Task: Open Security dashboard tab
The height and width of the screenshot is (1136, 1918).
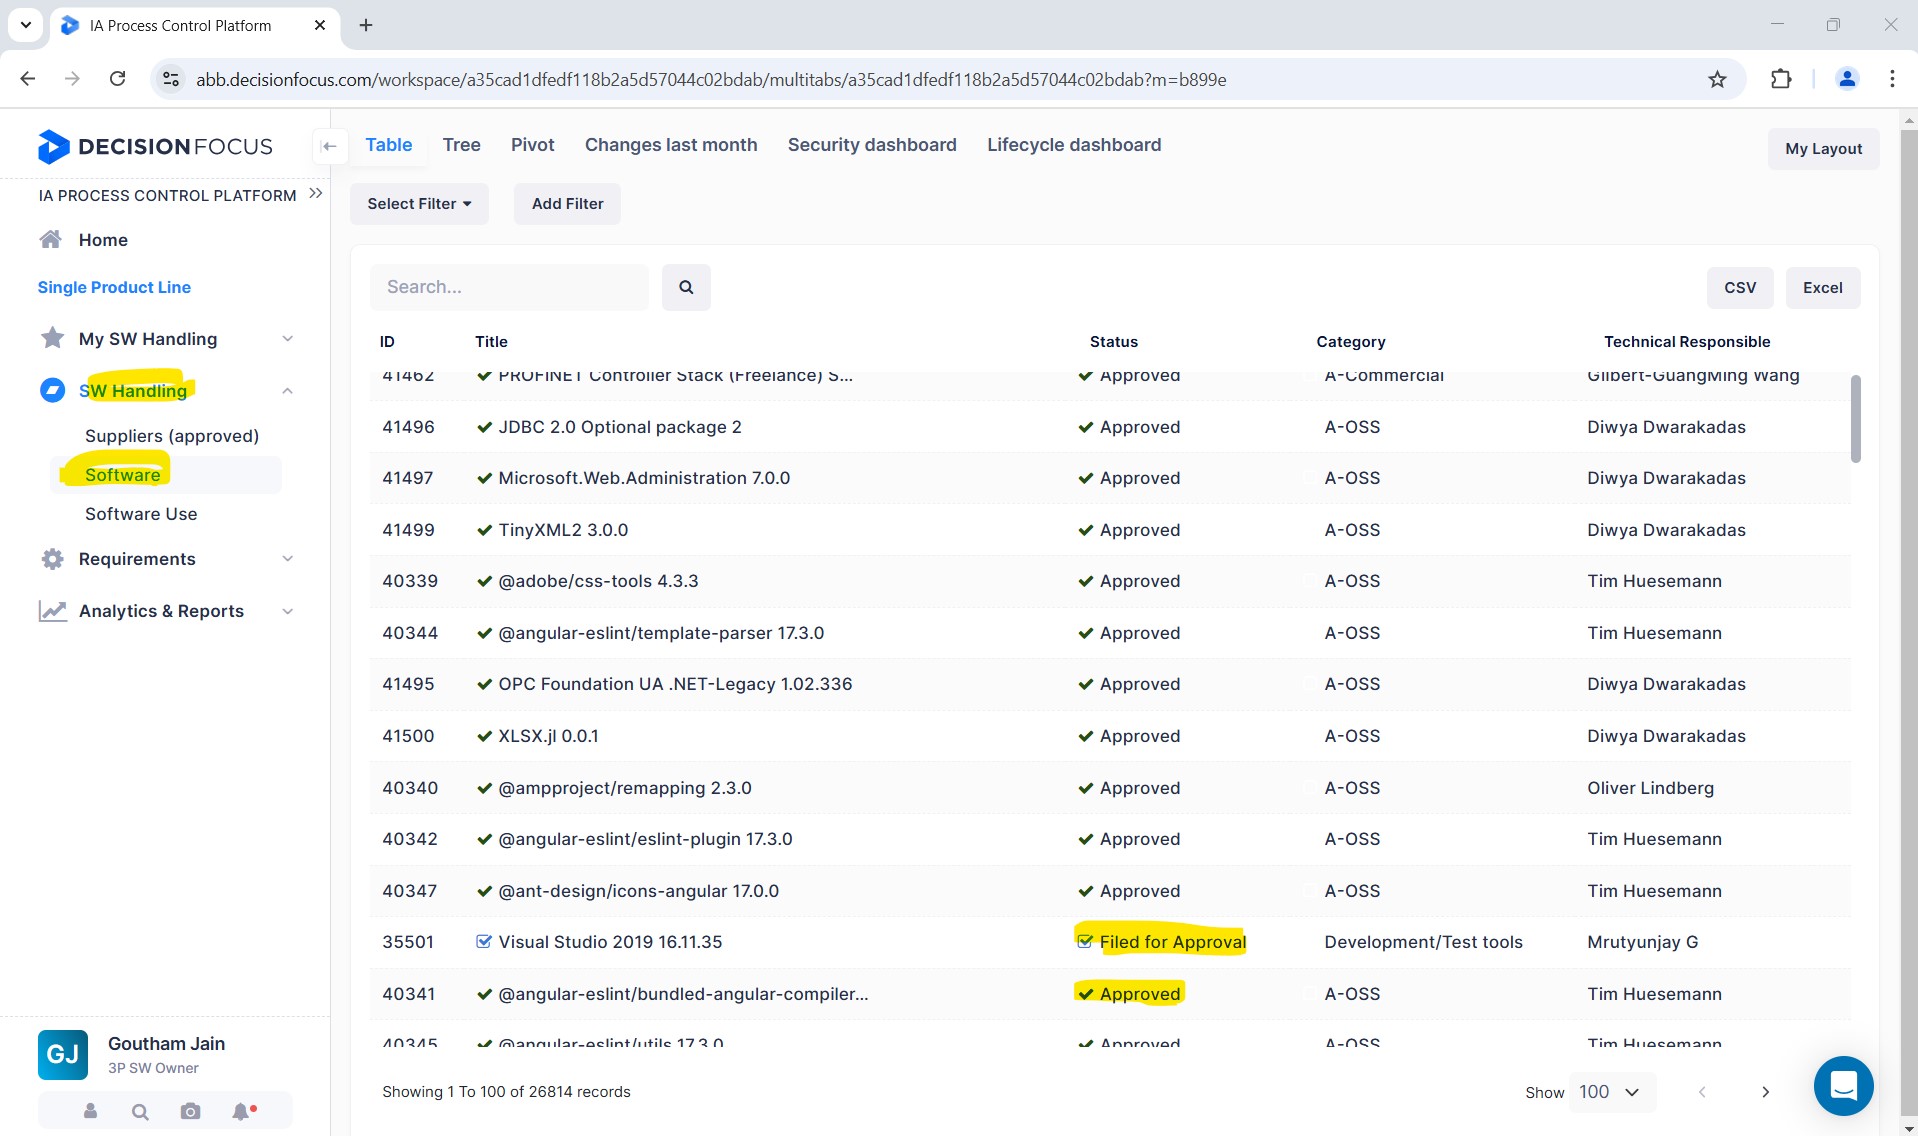Action: pos(872,145)
